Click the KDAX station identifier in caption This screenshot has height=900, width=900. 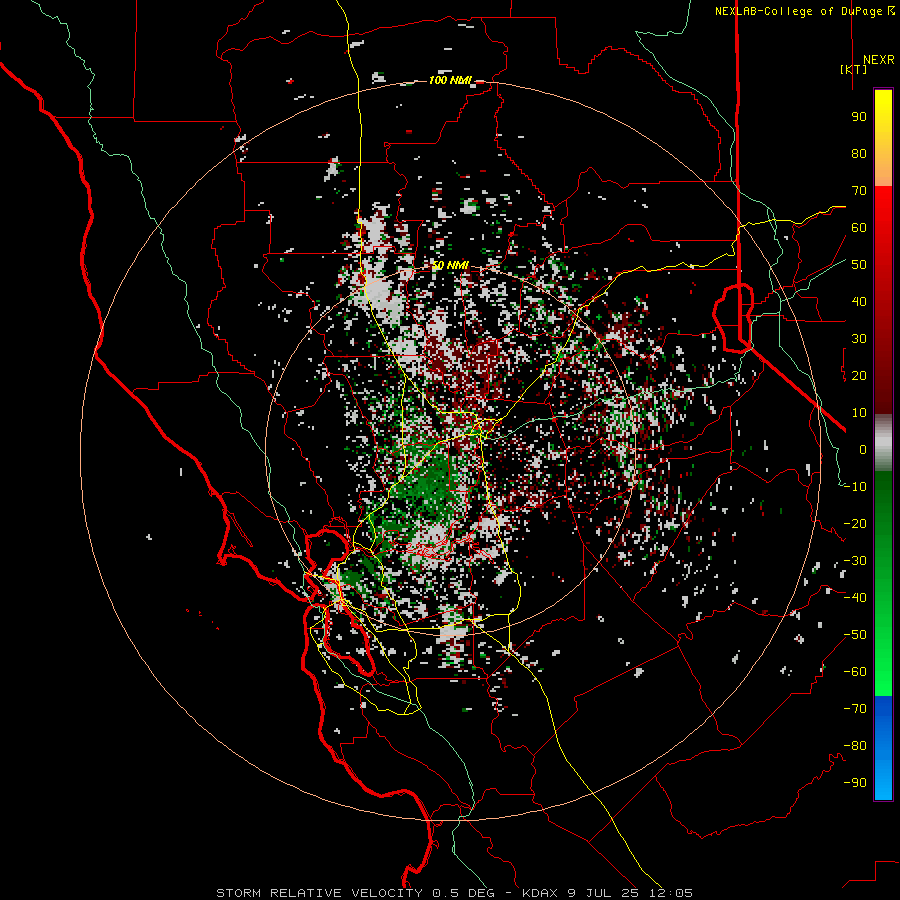[540, 893]
